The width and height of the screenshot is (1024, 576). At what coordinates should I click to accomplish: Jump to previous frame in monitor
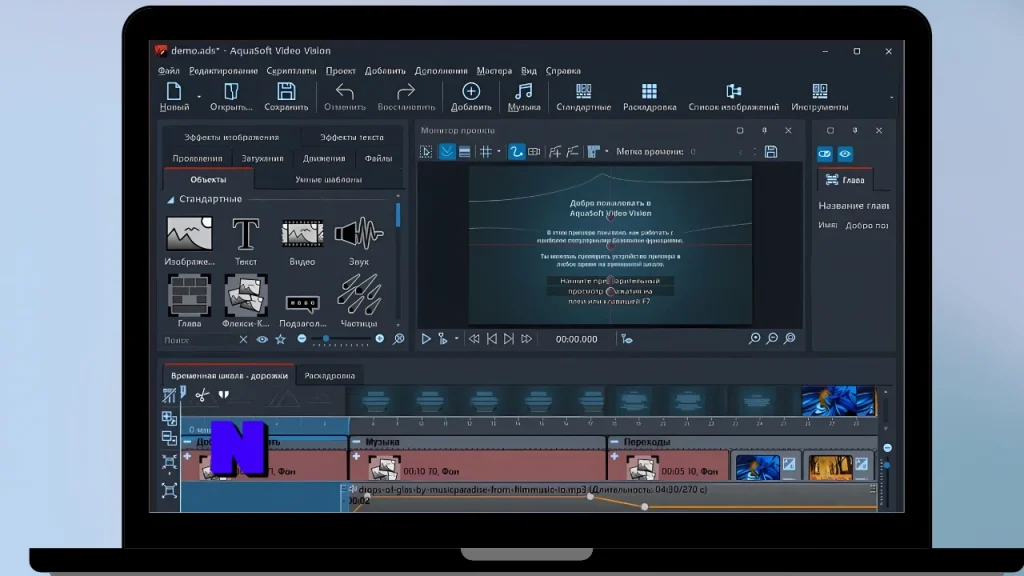(x=491, y=338)
